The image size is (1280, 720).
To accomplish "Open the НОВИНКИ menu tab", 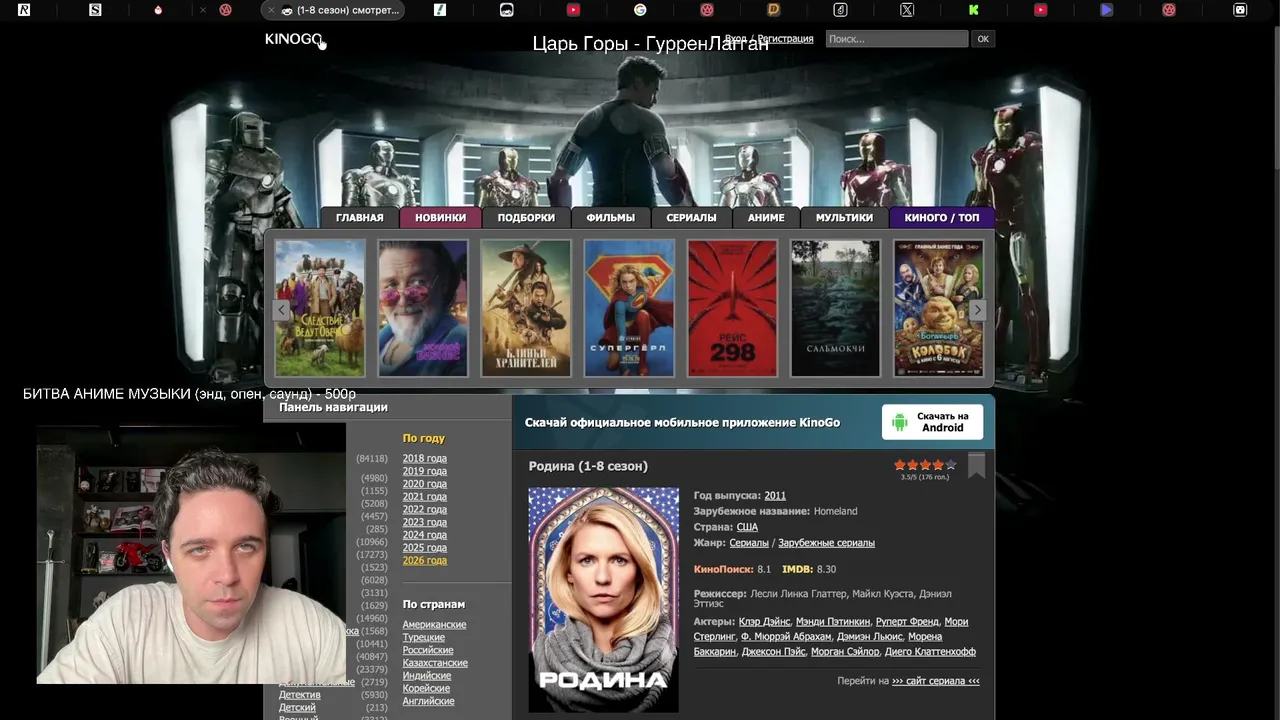I will click(x=440, y=217).
